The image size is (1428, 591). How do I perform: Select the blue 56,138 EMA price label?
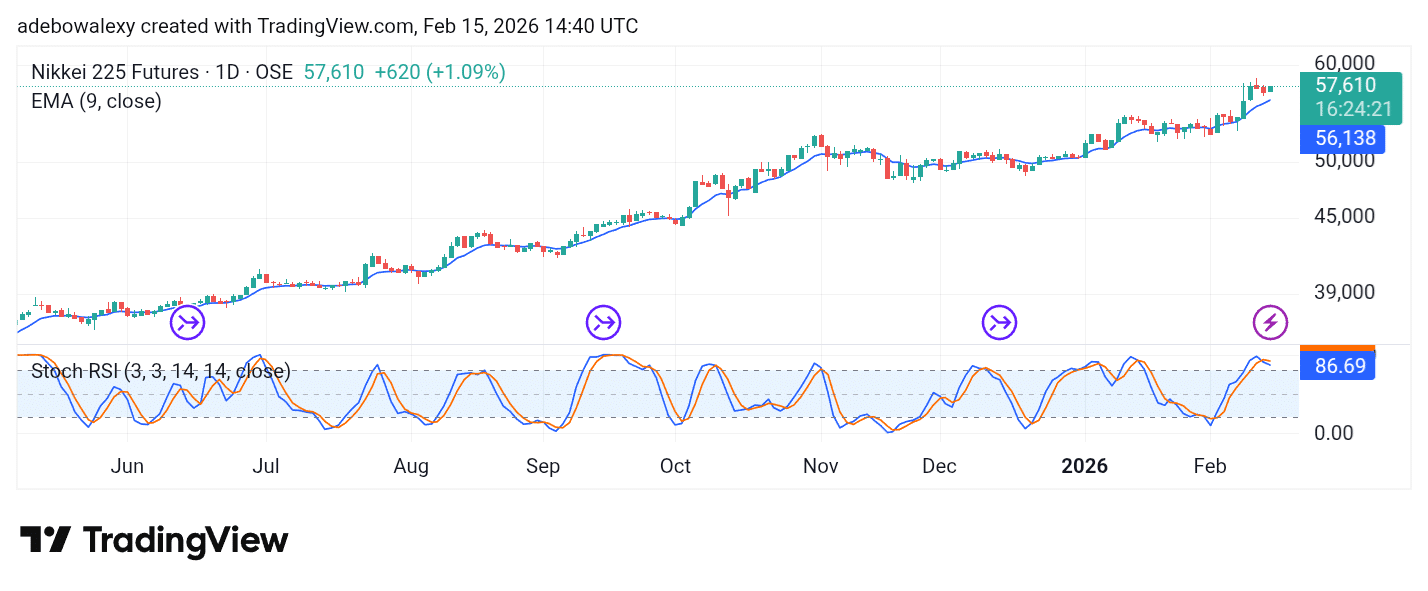pyautogui.click(x=1342, y=138)
